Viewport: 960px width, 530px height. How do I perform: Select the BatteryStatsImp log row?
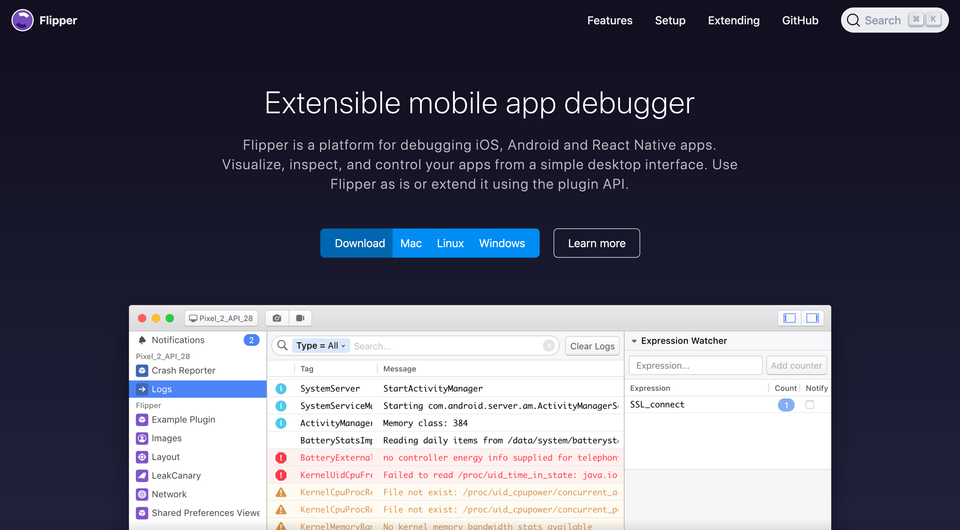tap(446, 440)
